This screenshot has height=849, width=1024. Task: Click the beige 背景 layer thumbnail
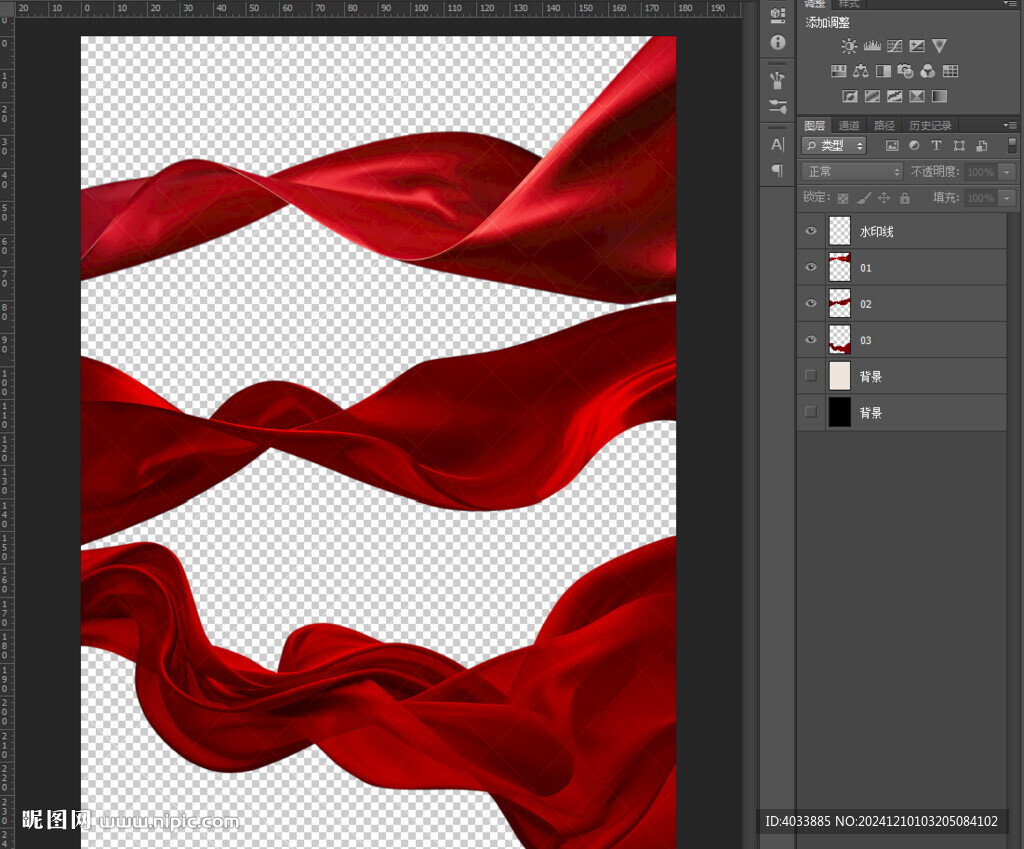tap(839, 376)
